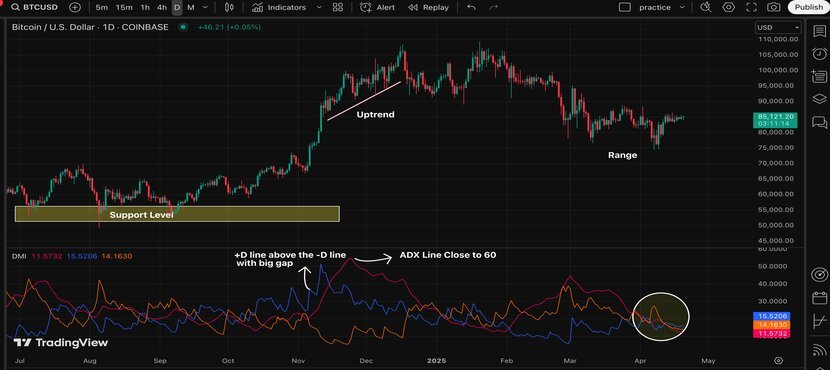Screen dimensions: 830x370
Task: Start bar Replay mode
Action: pos(429,7)
